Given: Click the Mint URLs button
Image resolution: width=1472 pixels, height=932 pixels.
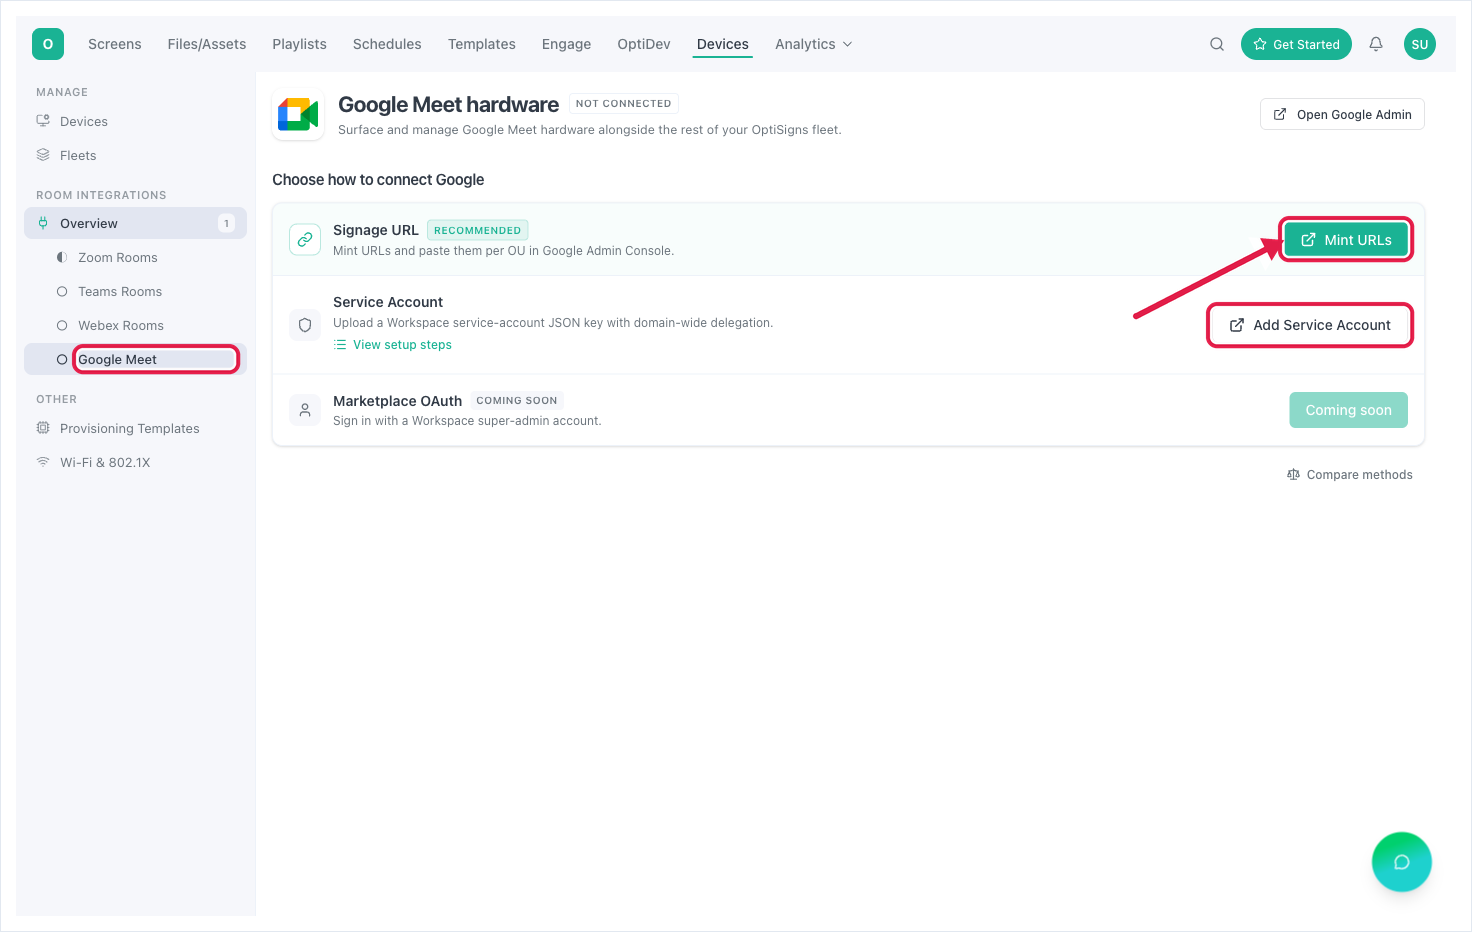Looking at the screenshot, I should (1346, 240).
